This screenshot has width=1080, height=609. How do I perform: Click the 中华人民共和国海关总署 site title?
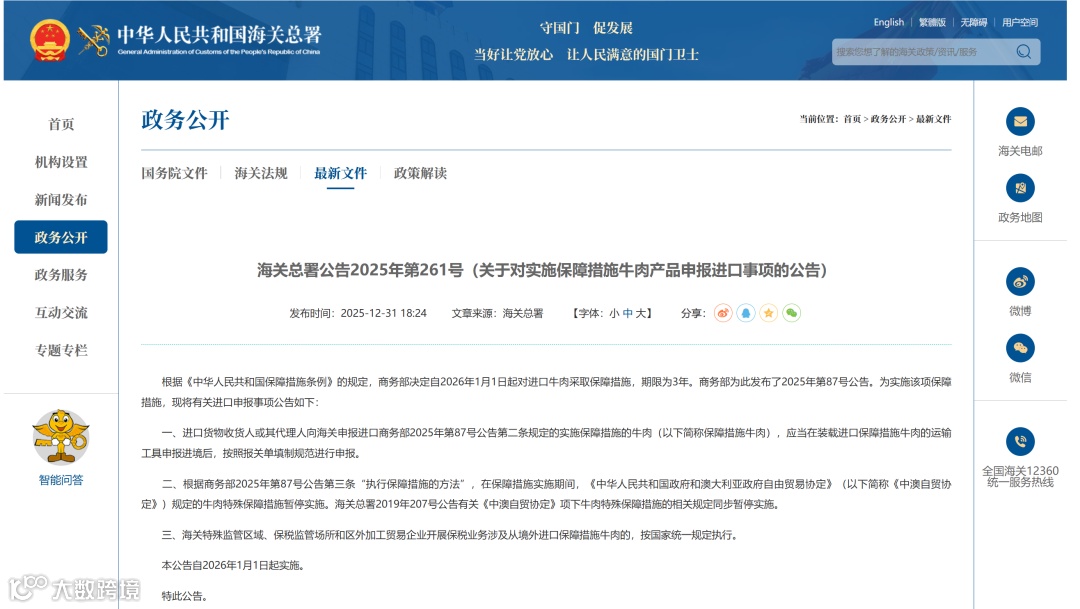pyautogui.click(x=219, y=34)
